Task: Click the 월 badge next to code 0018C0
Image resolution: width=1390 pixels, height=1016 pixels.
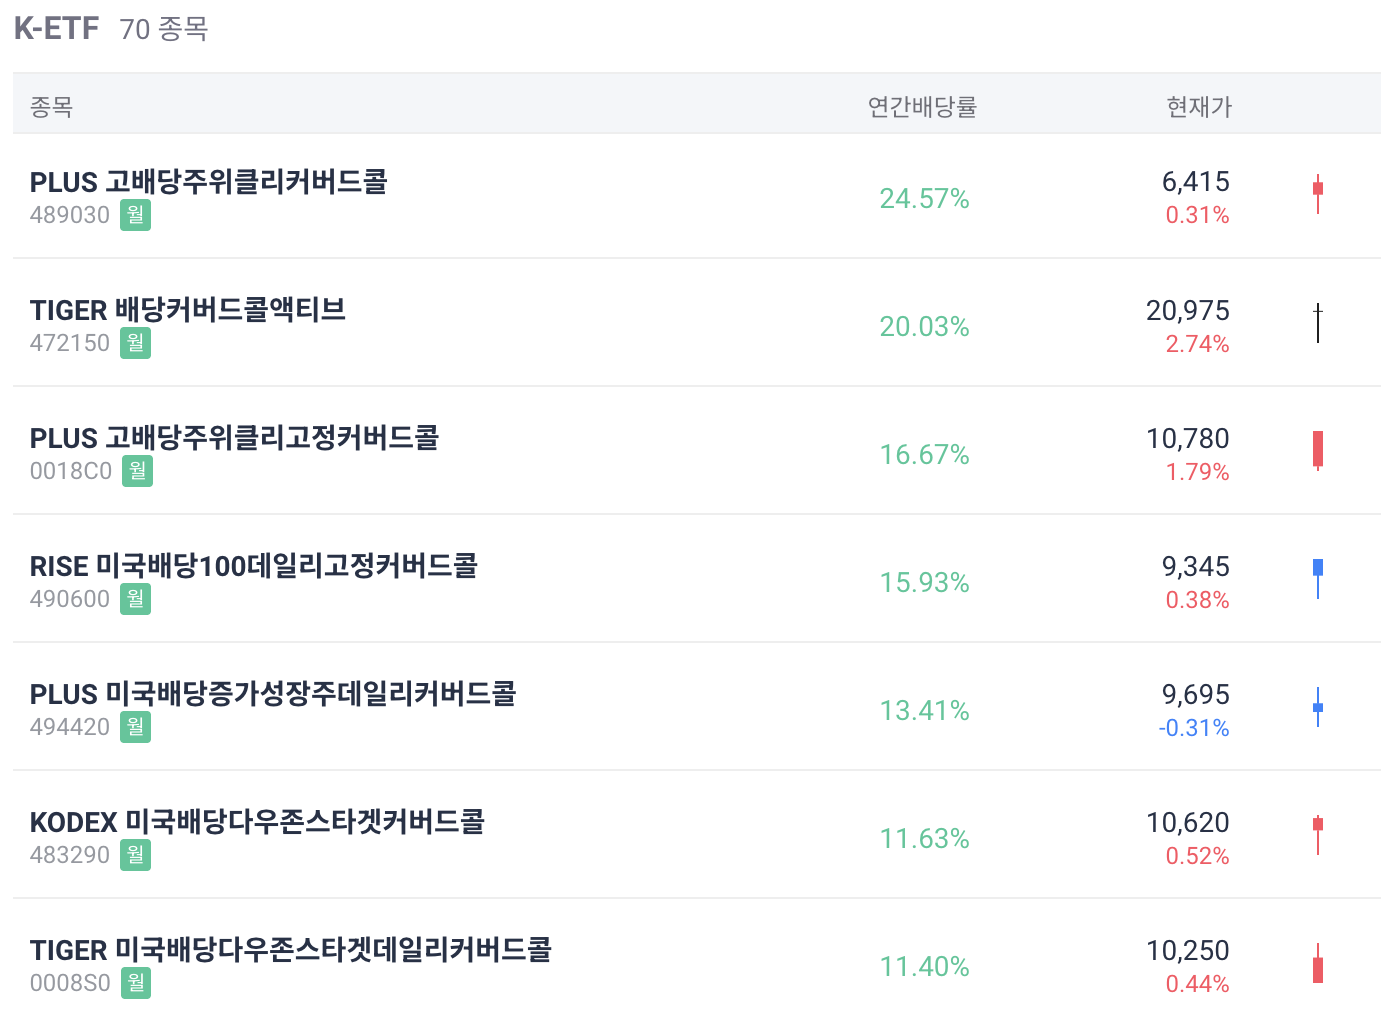Action: [138, 471]
